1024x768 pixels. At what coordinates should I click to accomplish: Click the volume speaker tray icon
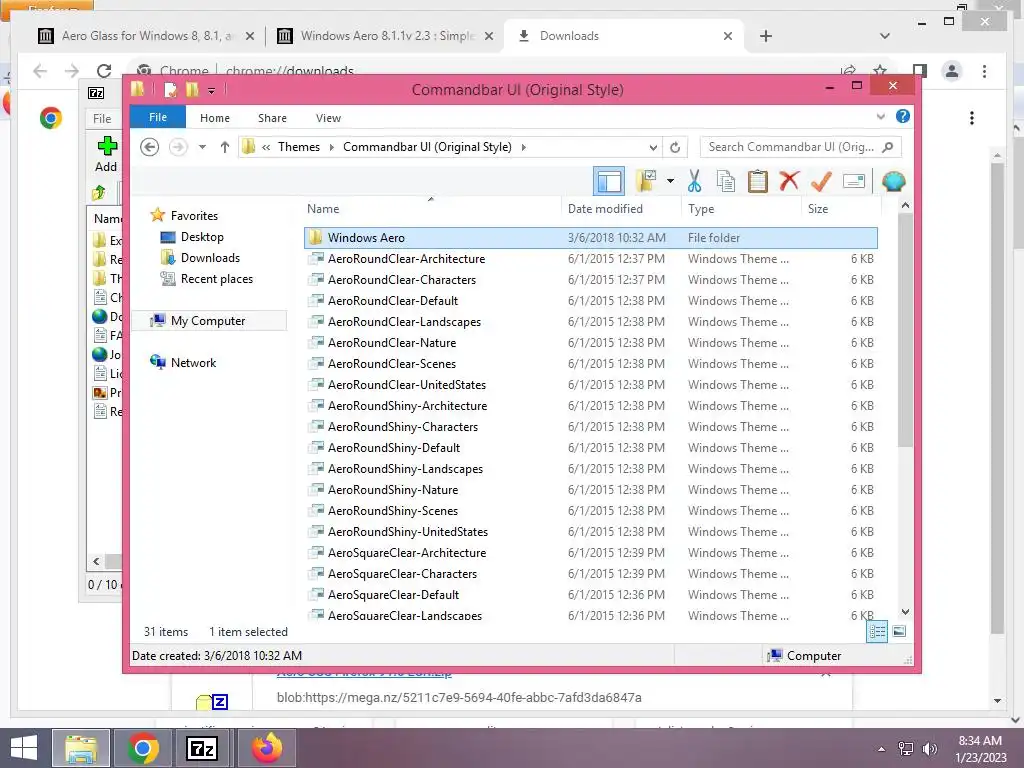click(930, 749)
